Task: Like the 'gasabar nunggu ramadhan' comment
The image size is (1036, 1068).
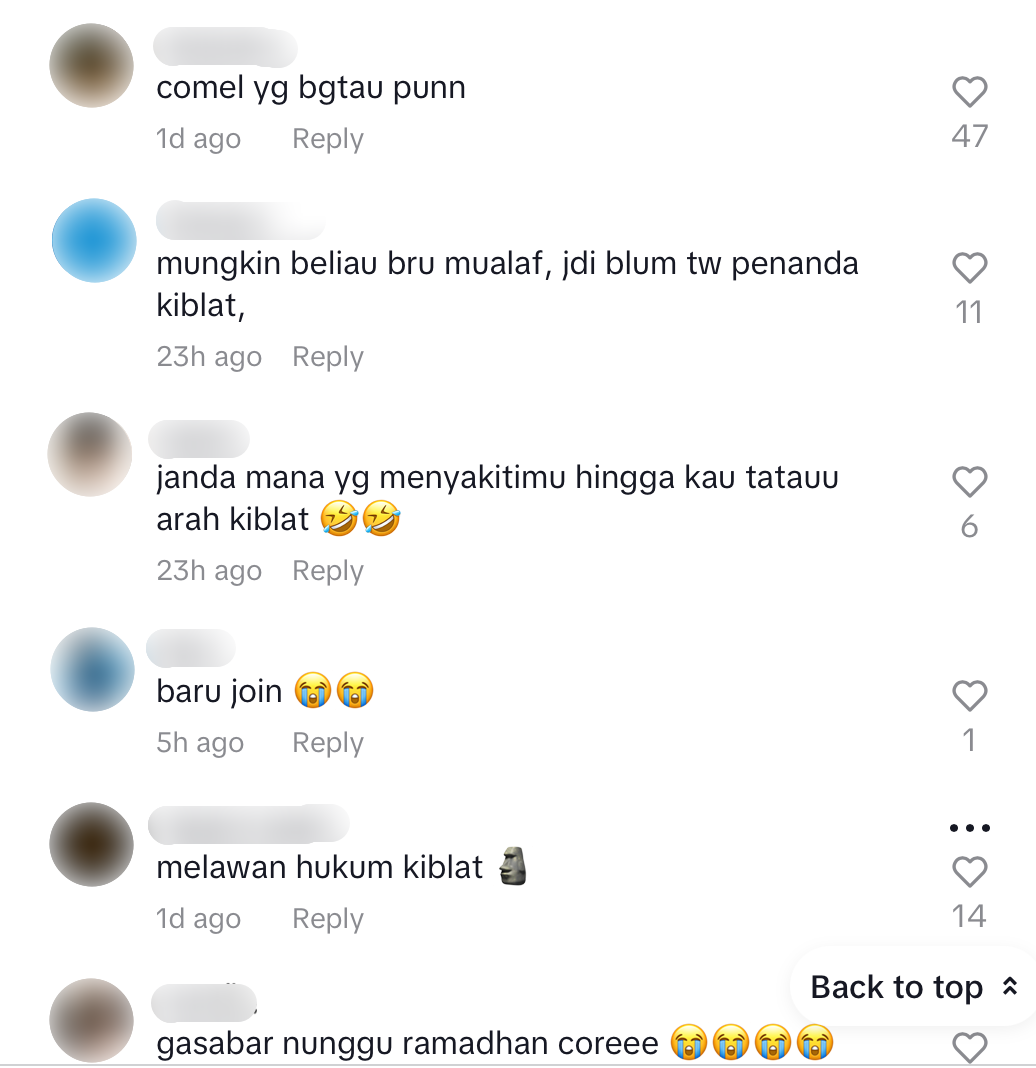Action: [969, 1048]
